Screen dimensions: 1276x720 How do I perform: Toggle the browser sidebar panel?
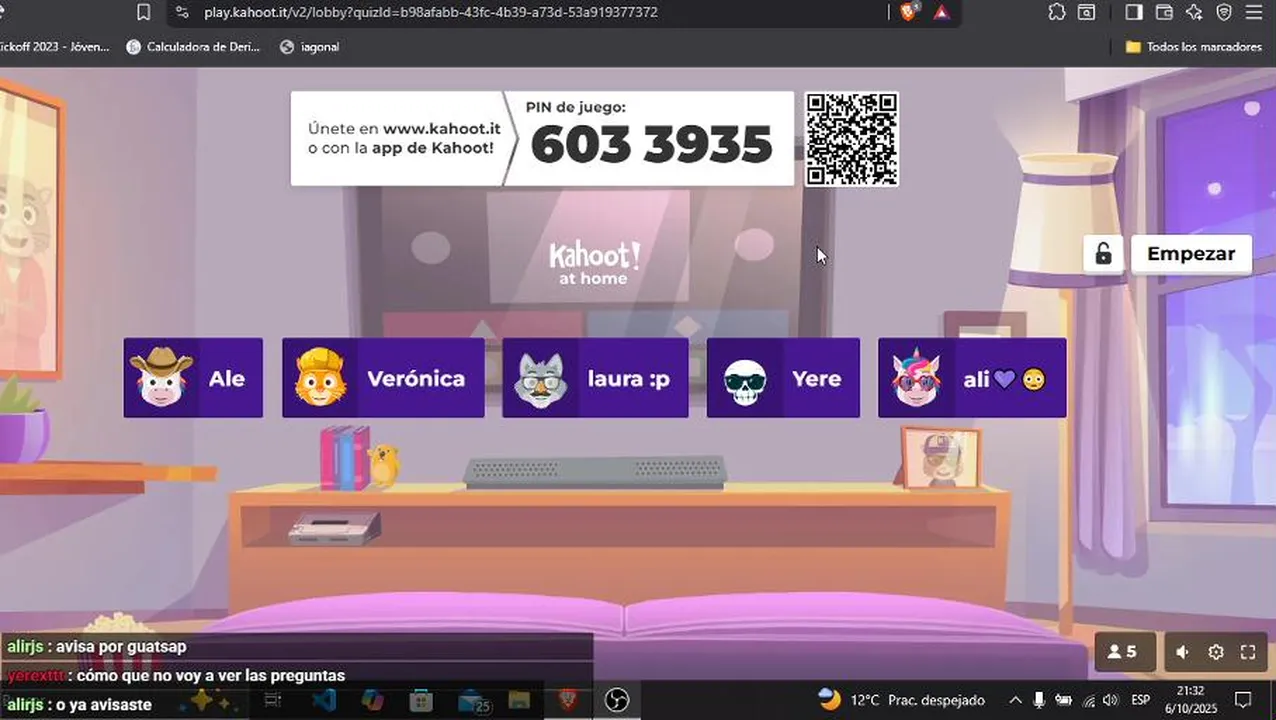click(1134, 12)
